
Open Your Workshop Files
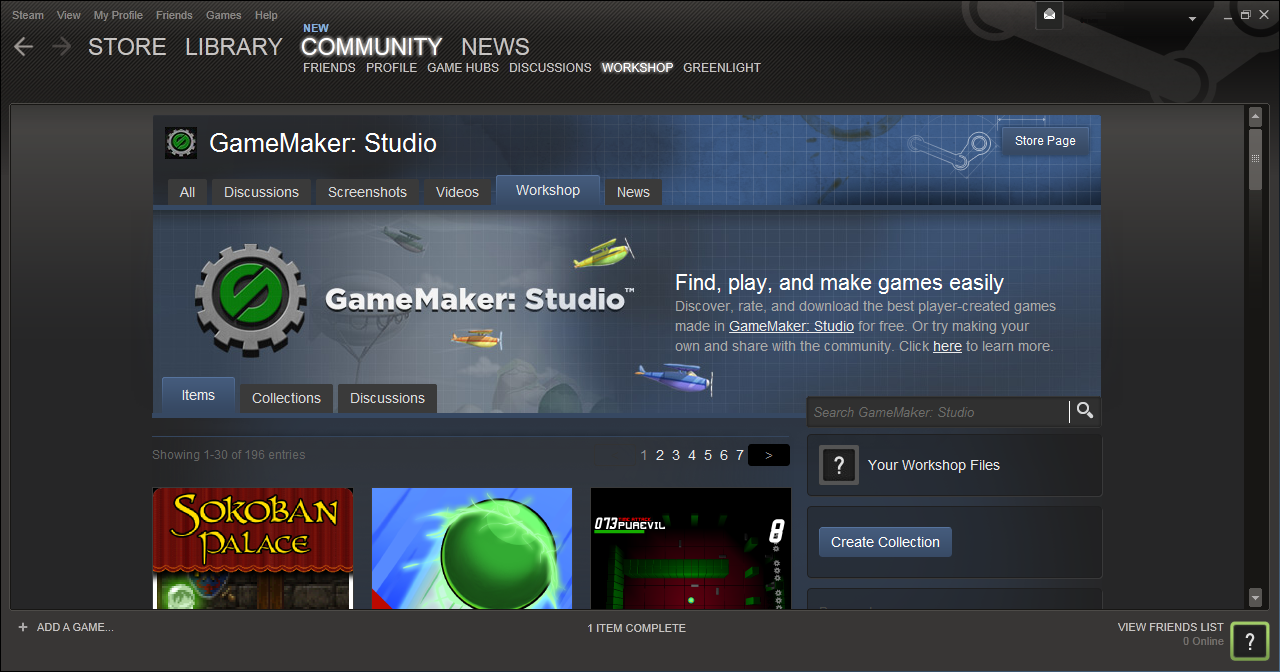954,465
